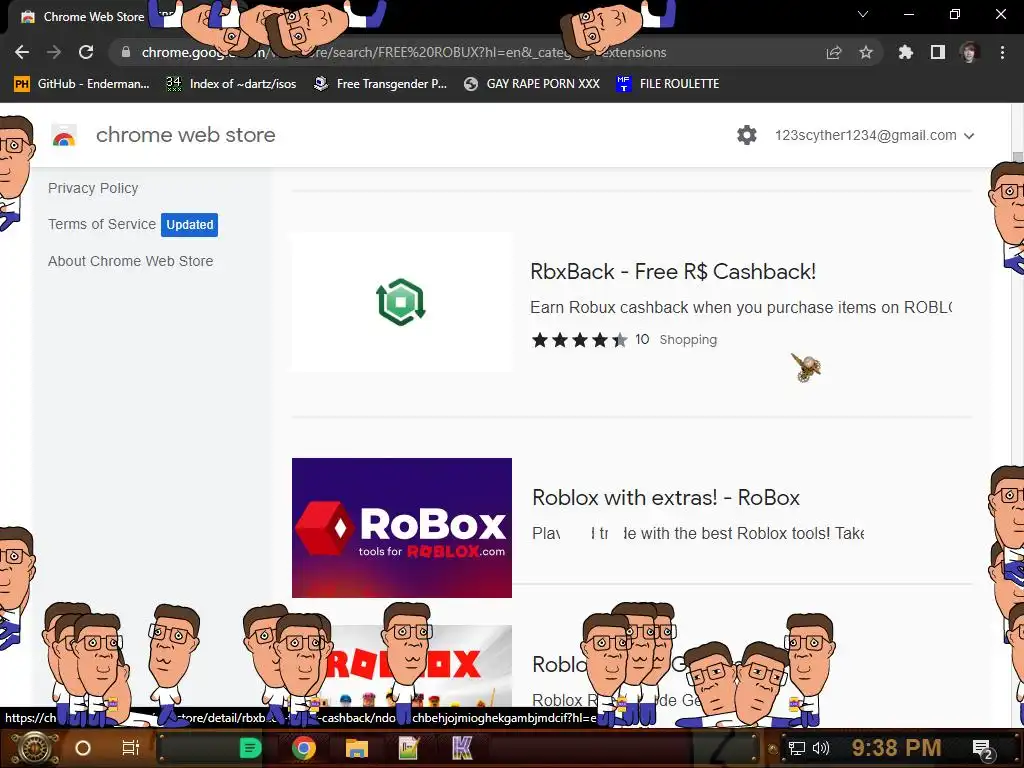Viewport: 1024px width, 768px height.
Task: Open File Explorer from taskbar
Action: [x=357, y=748]
